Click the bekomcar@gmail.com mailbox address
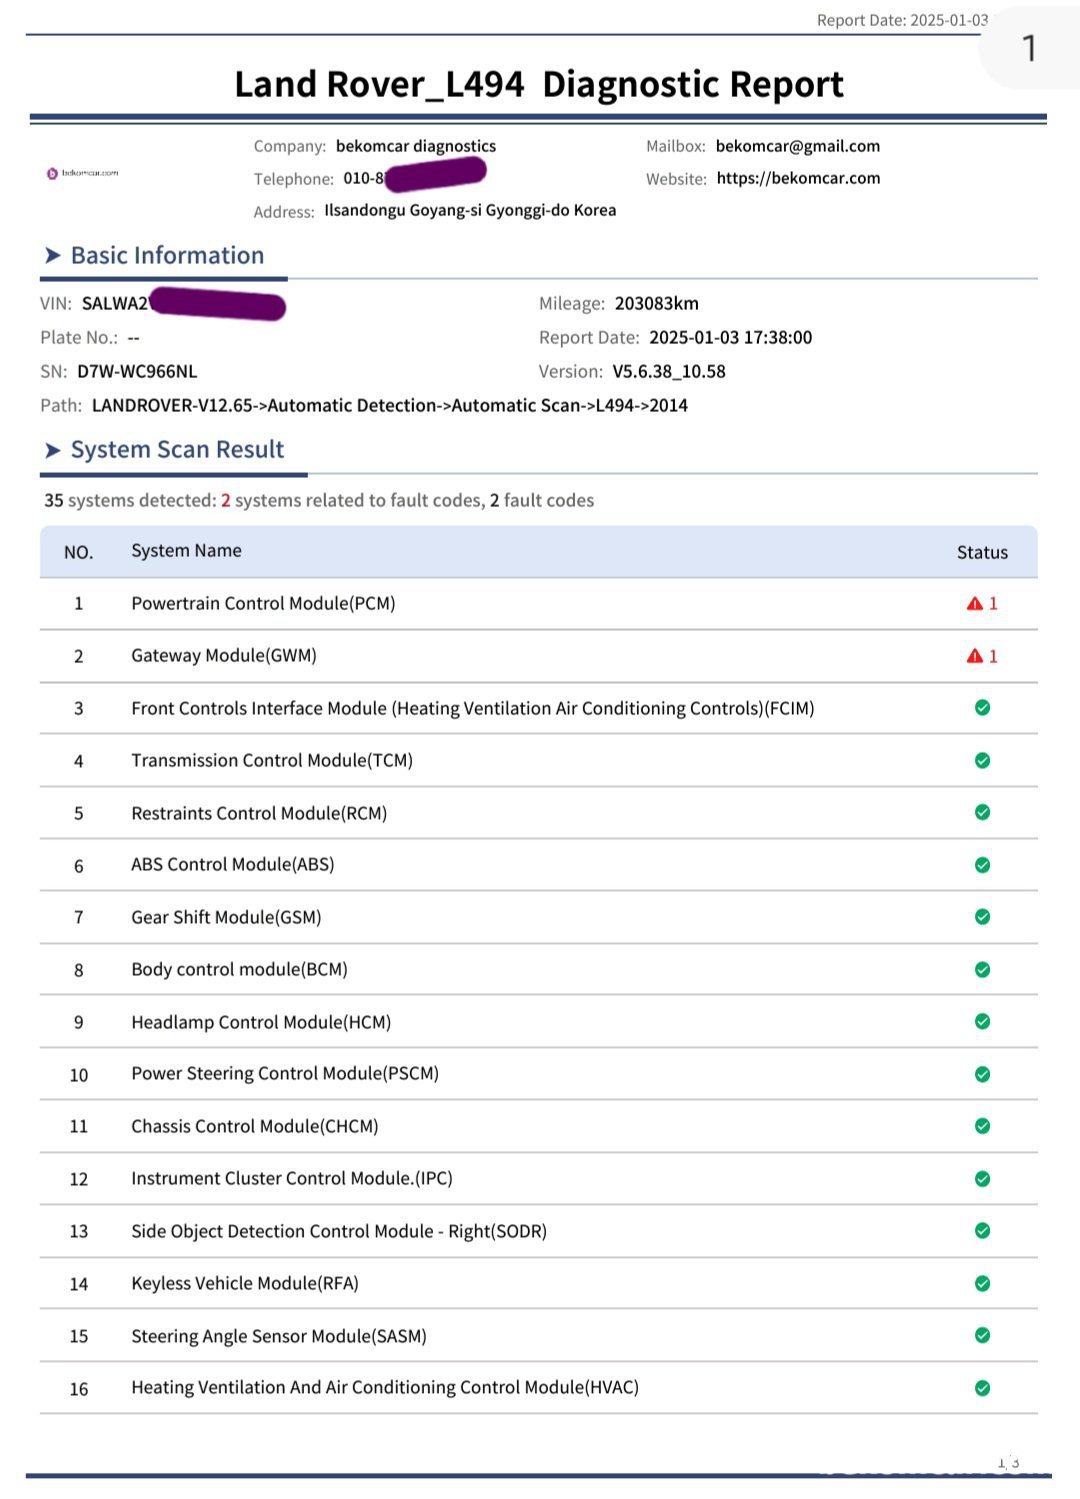The height and width of the screenshot is (1499, 1080). (798, 146)
